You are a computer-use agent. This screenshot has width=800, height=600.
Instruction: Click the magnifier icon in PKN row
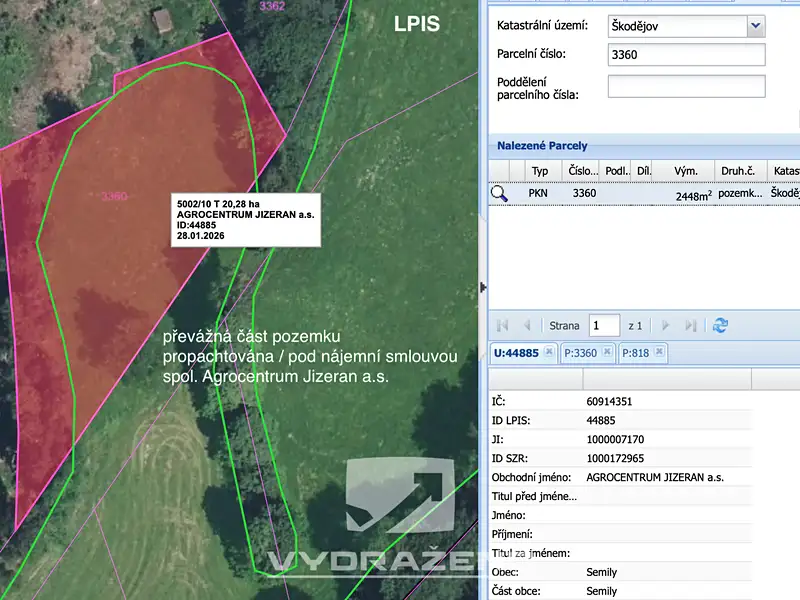click(x=499, y=193)
